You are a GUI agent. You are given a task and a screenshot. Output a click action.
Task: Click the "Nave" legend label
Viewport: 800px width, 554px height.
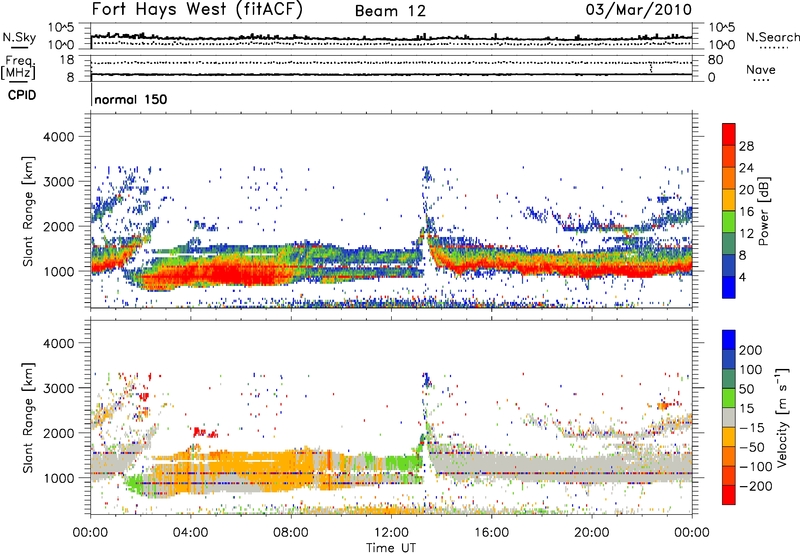tap(761, 70)
